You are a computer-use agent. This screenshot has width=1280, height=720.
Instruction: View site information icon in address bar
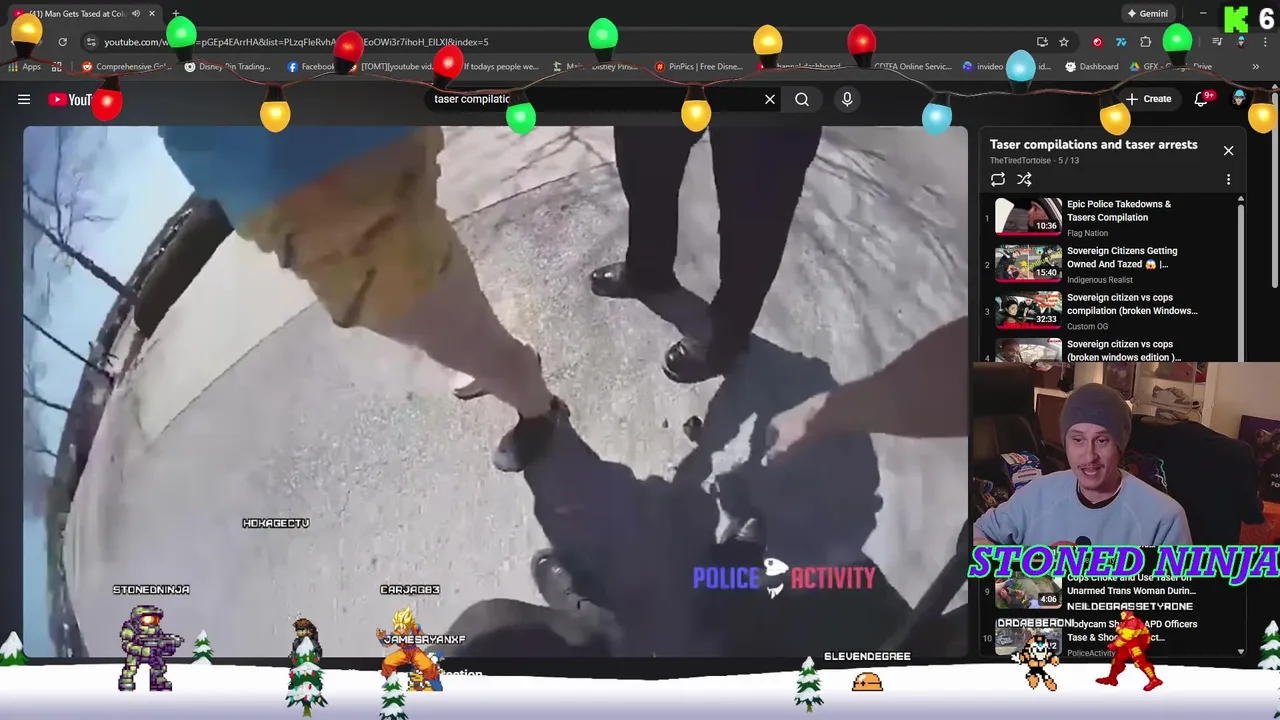pyautogui.click(x=91, y=42)
